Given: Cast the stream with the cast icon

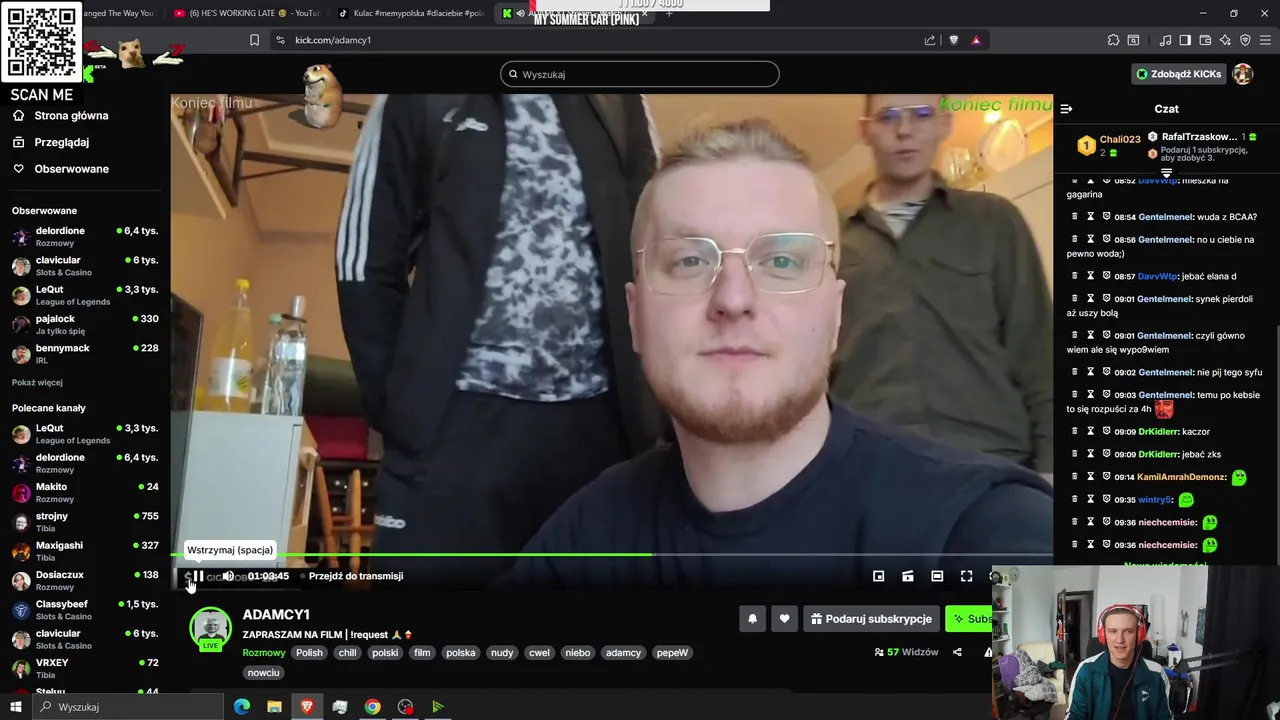Looking at the screenshot, I should tap(908, 576).
